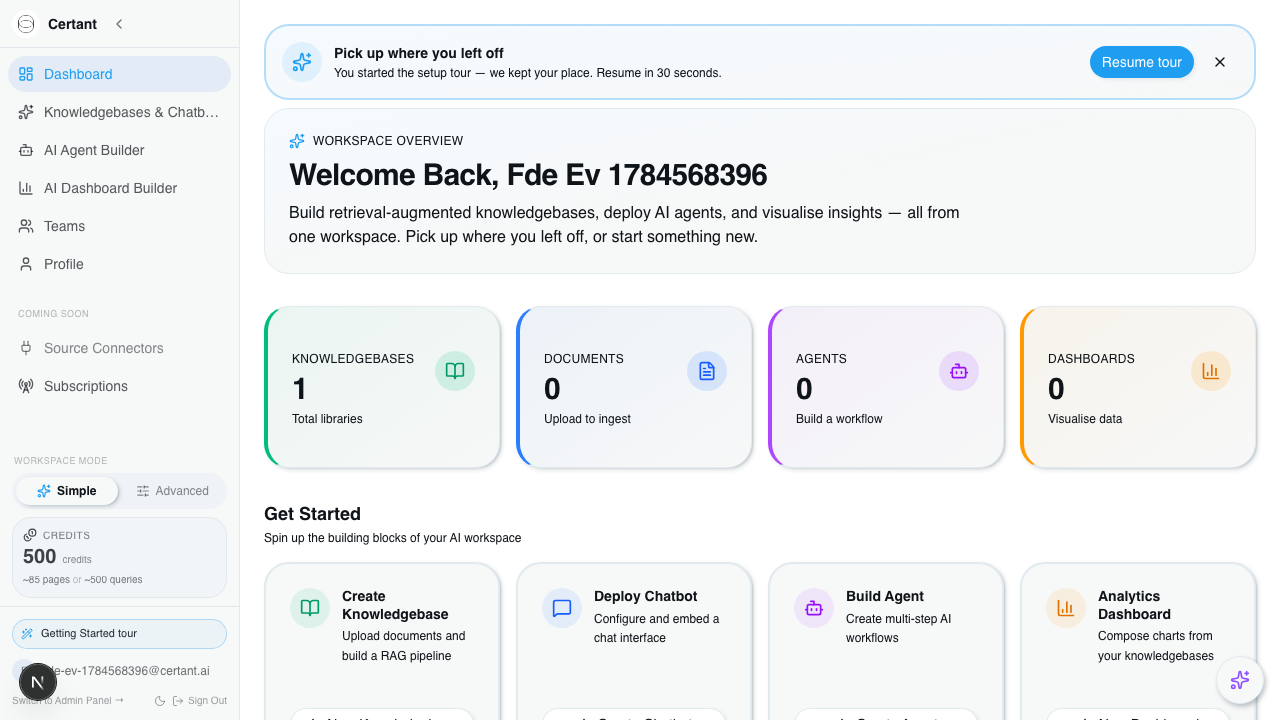The width and height of the screenshot is (1280, 720).
Task: Click the Pick up where you left off title
Action: [419, 53]
